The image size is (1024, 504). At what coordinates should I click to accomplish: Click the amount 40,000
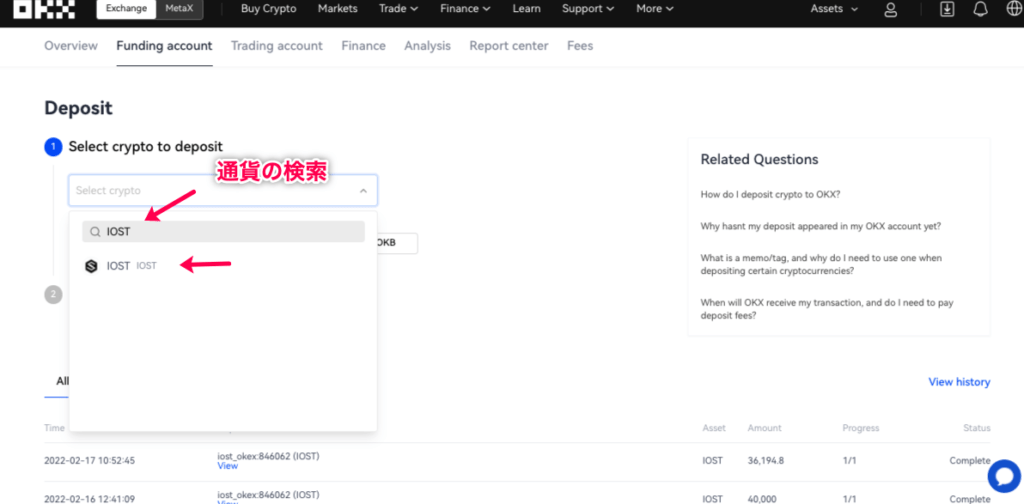pos(762,499)
